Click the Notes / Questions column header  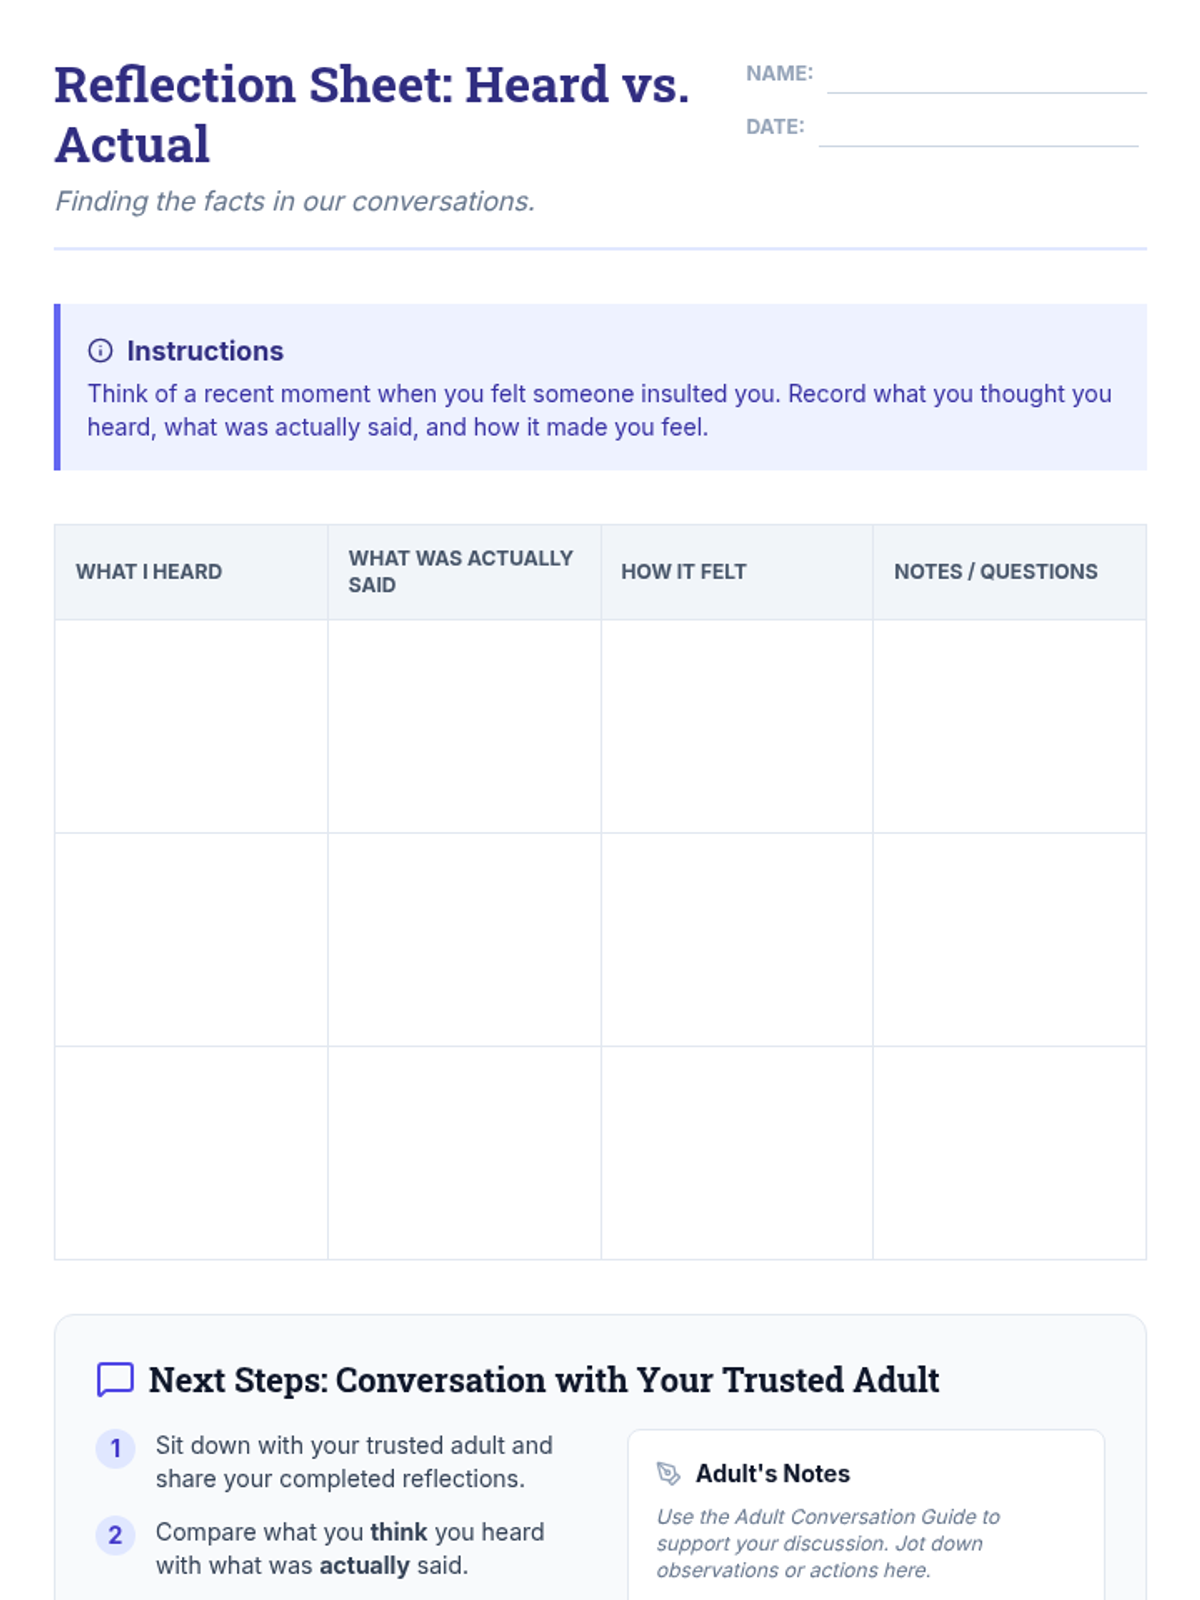tap(995, 572)
